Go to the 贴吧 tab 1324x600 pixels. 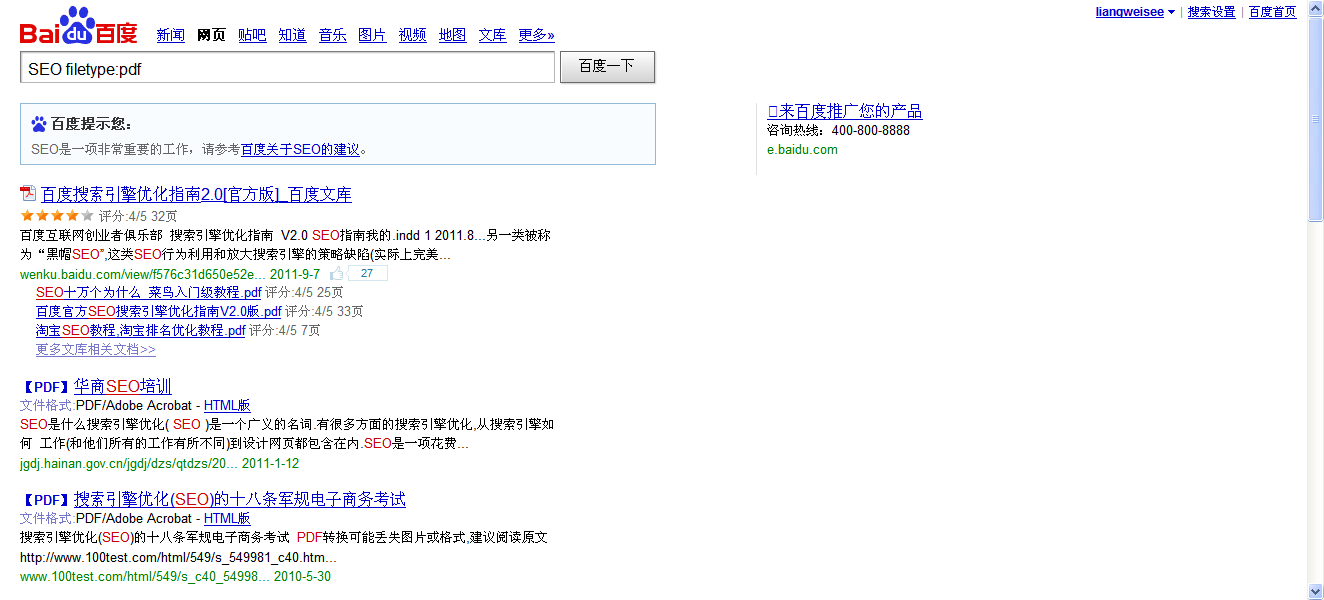(x=252, y=35)
